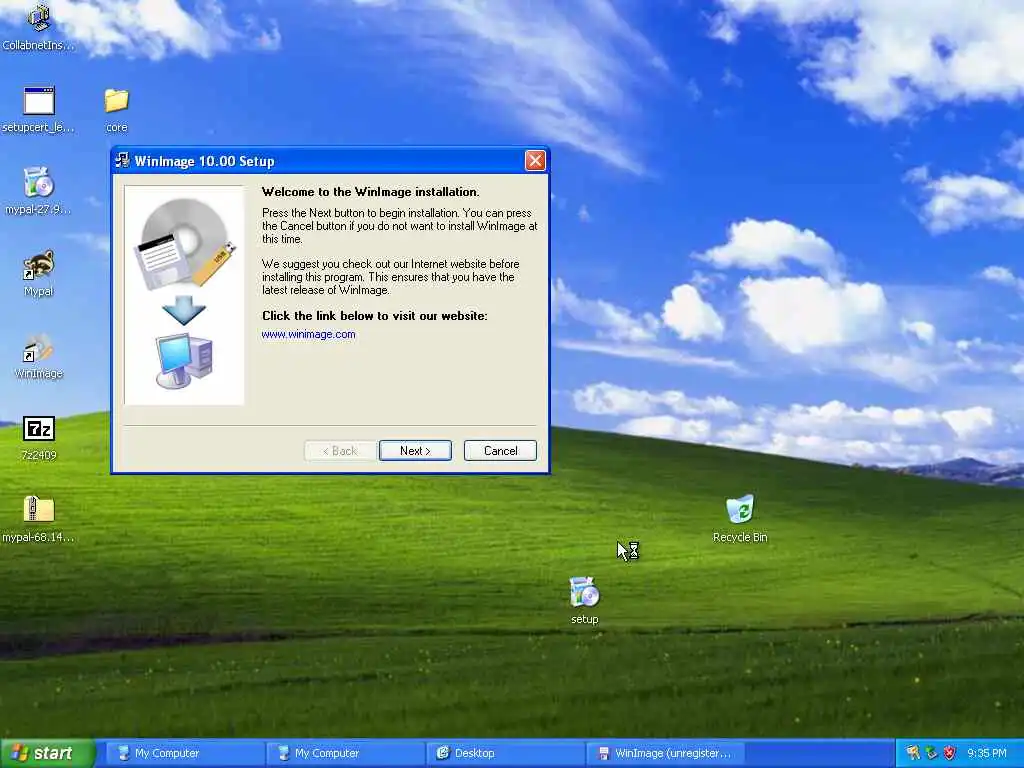This screenshot has height=768, width=1024.
Task: Select the Recycle Bin icon
Action: coord(740,519)
